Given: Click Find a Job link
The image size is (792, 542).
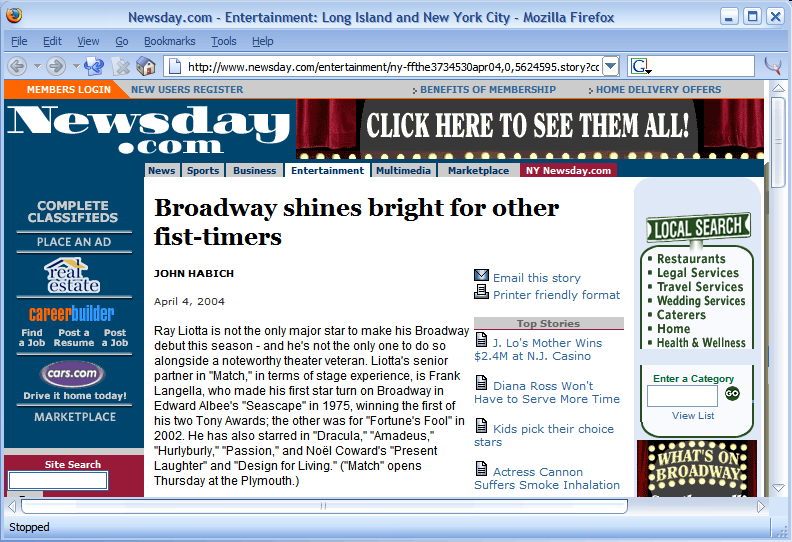Looking at the screenshot, I should 32,337.
